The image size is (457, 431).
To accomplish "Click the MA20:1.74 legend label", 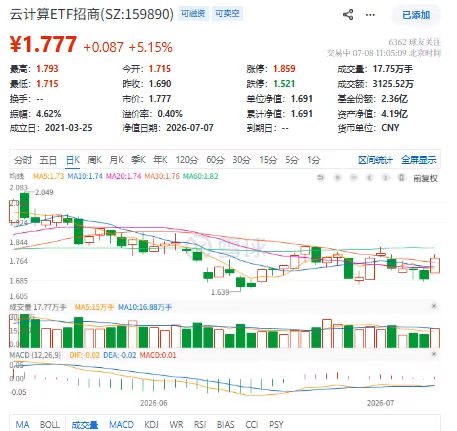I will coord(123,176).
